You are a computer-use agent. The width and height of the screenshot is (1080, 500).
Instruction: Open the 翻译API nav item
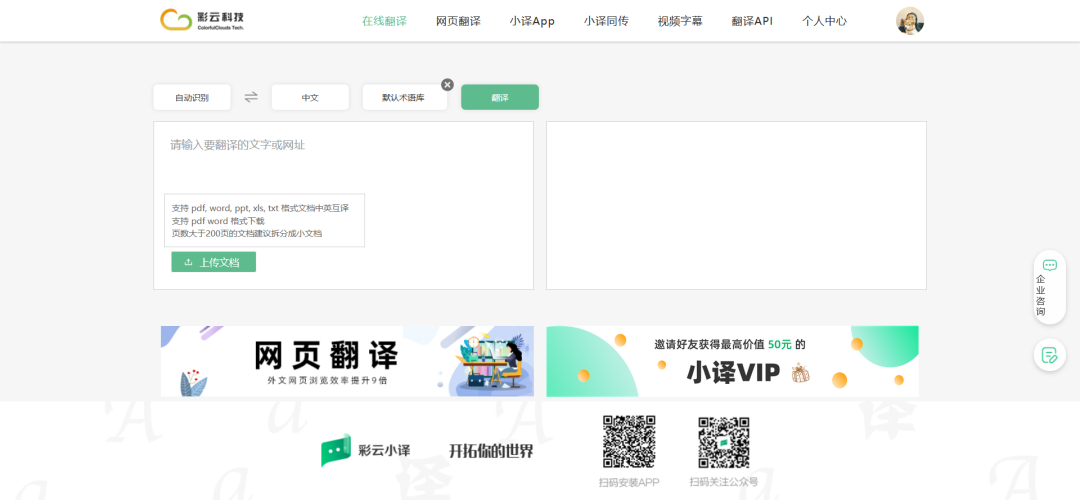(752, 21)
